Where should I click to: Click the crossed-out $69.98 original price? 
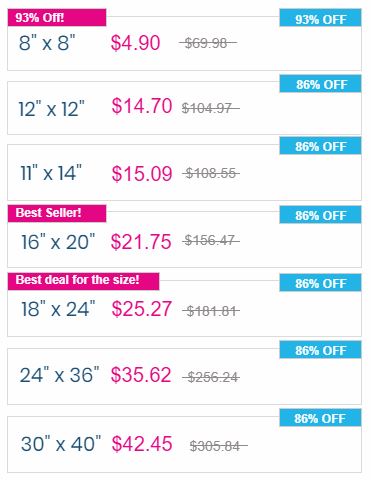[207, 43]
